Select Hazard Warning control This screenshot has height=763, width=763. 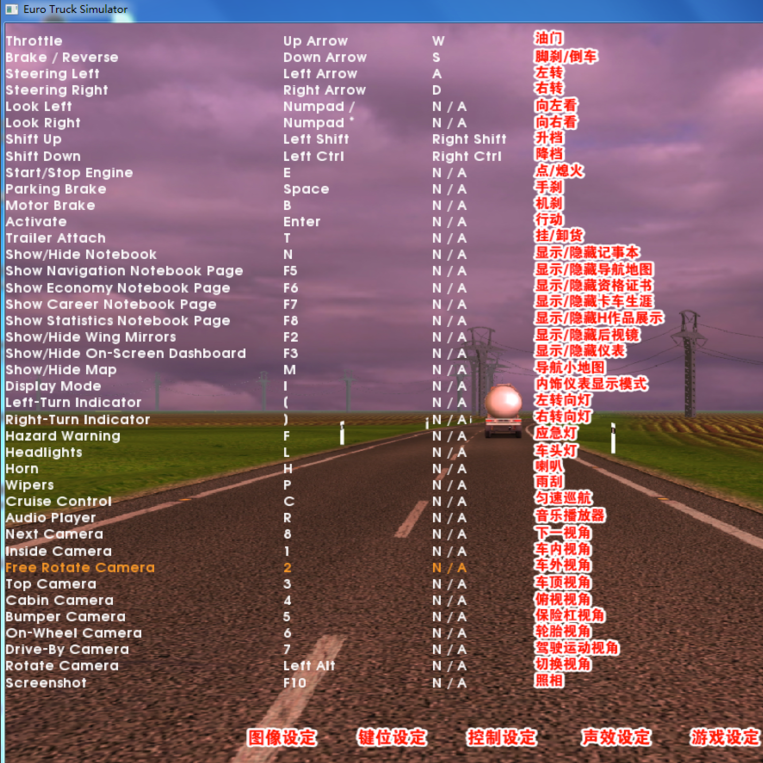tap(63, 436)
